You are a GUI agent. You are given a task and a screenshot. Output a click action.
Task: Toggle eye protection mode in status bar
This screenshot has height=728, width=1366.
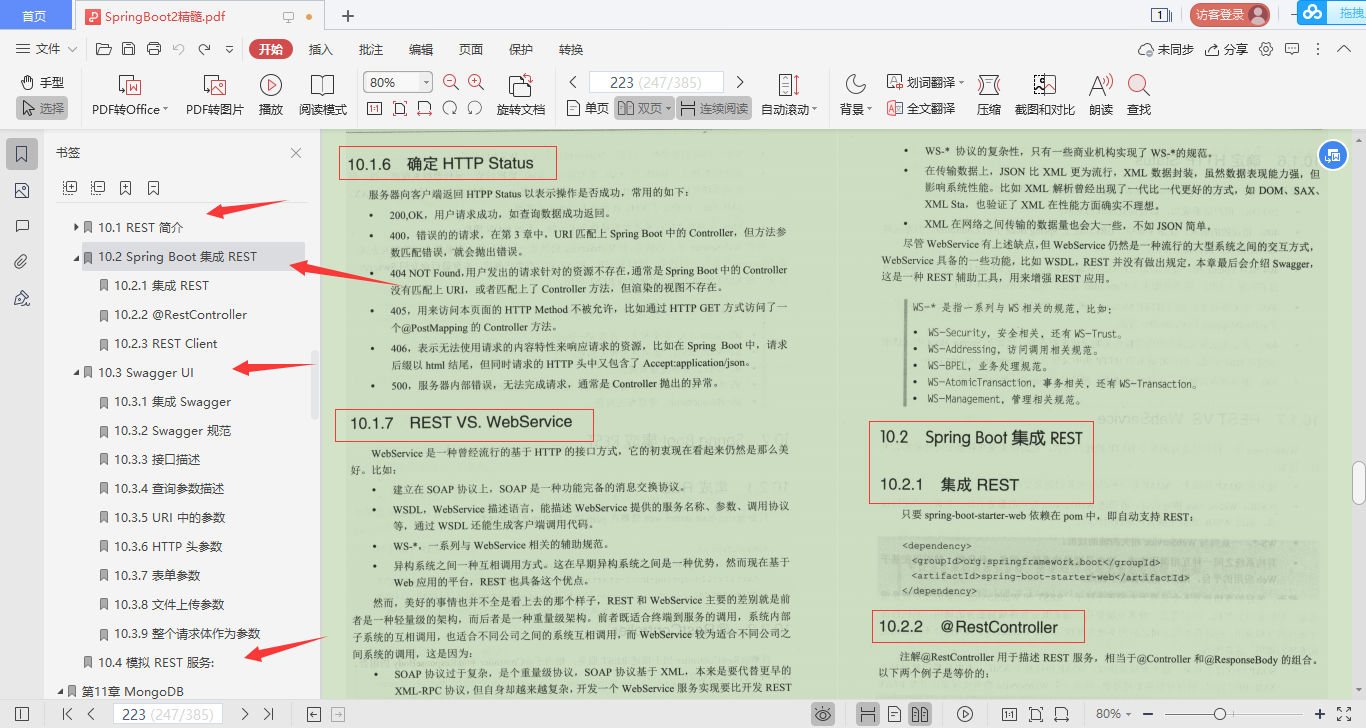pyautogui.click(x=823, y=714)
